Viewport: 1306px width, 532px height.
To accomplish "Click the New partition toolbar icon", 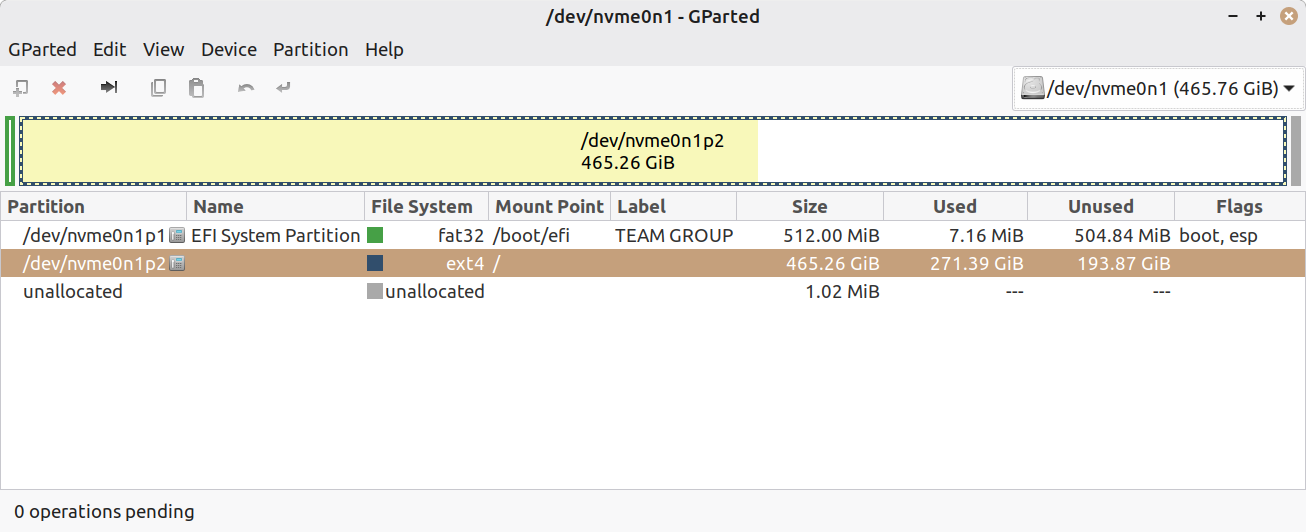I will [x=21, y=88].
